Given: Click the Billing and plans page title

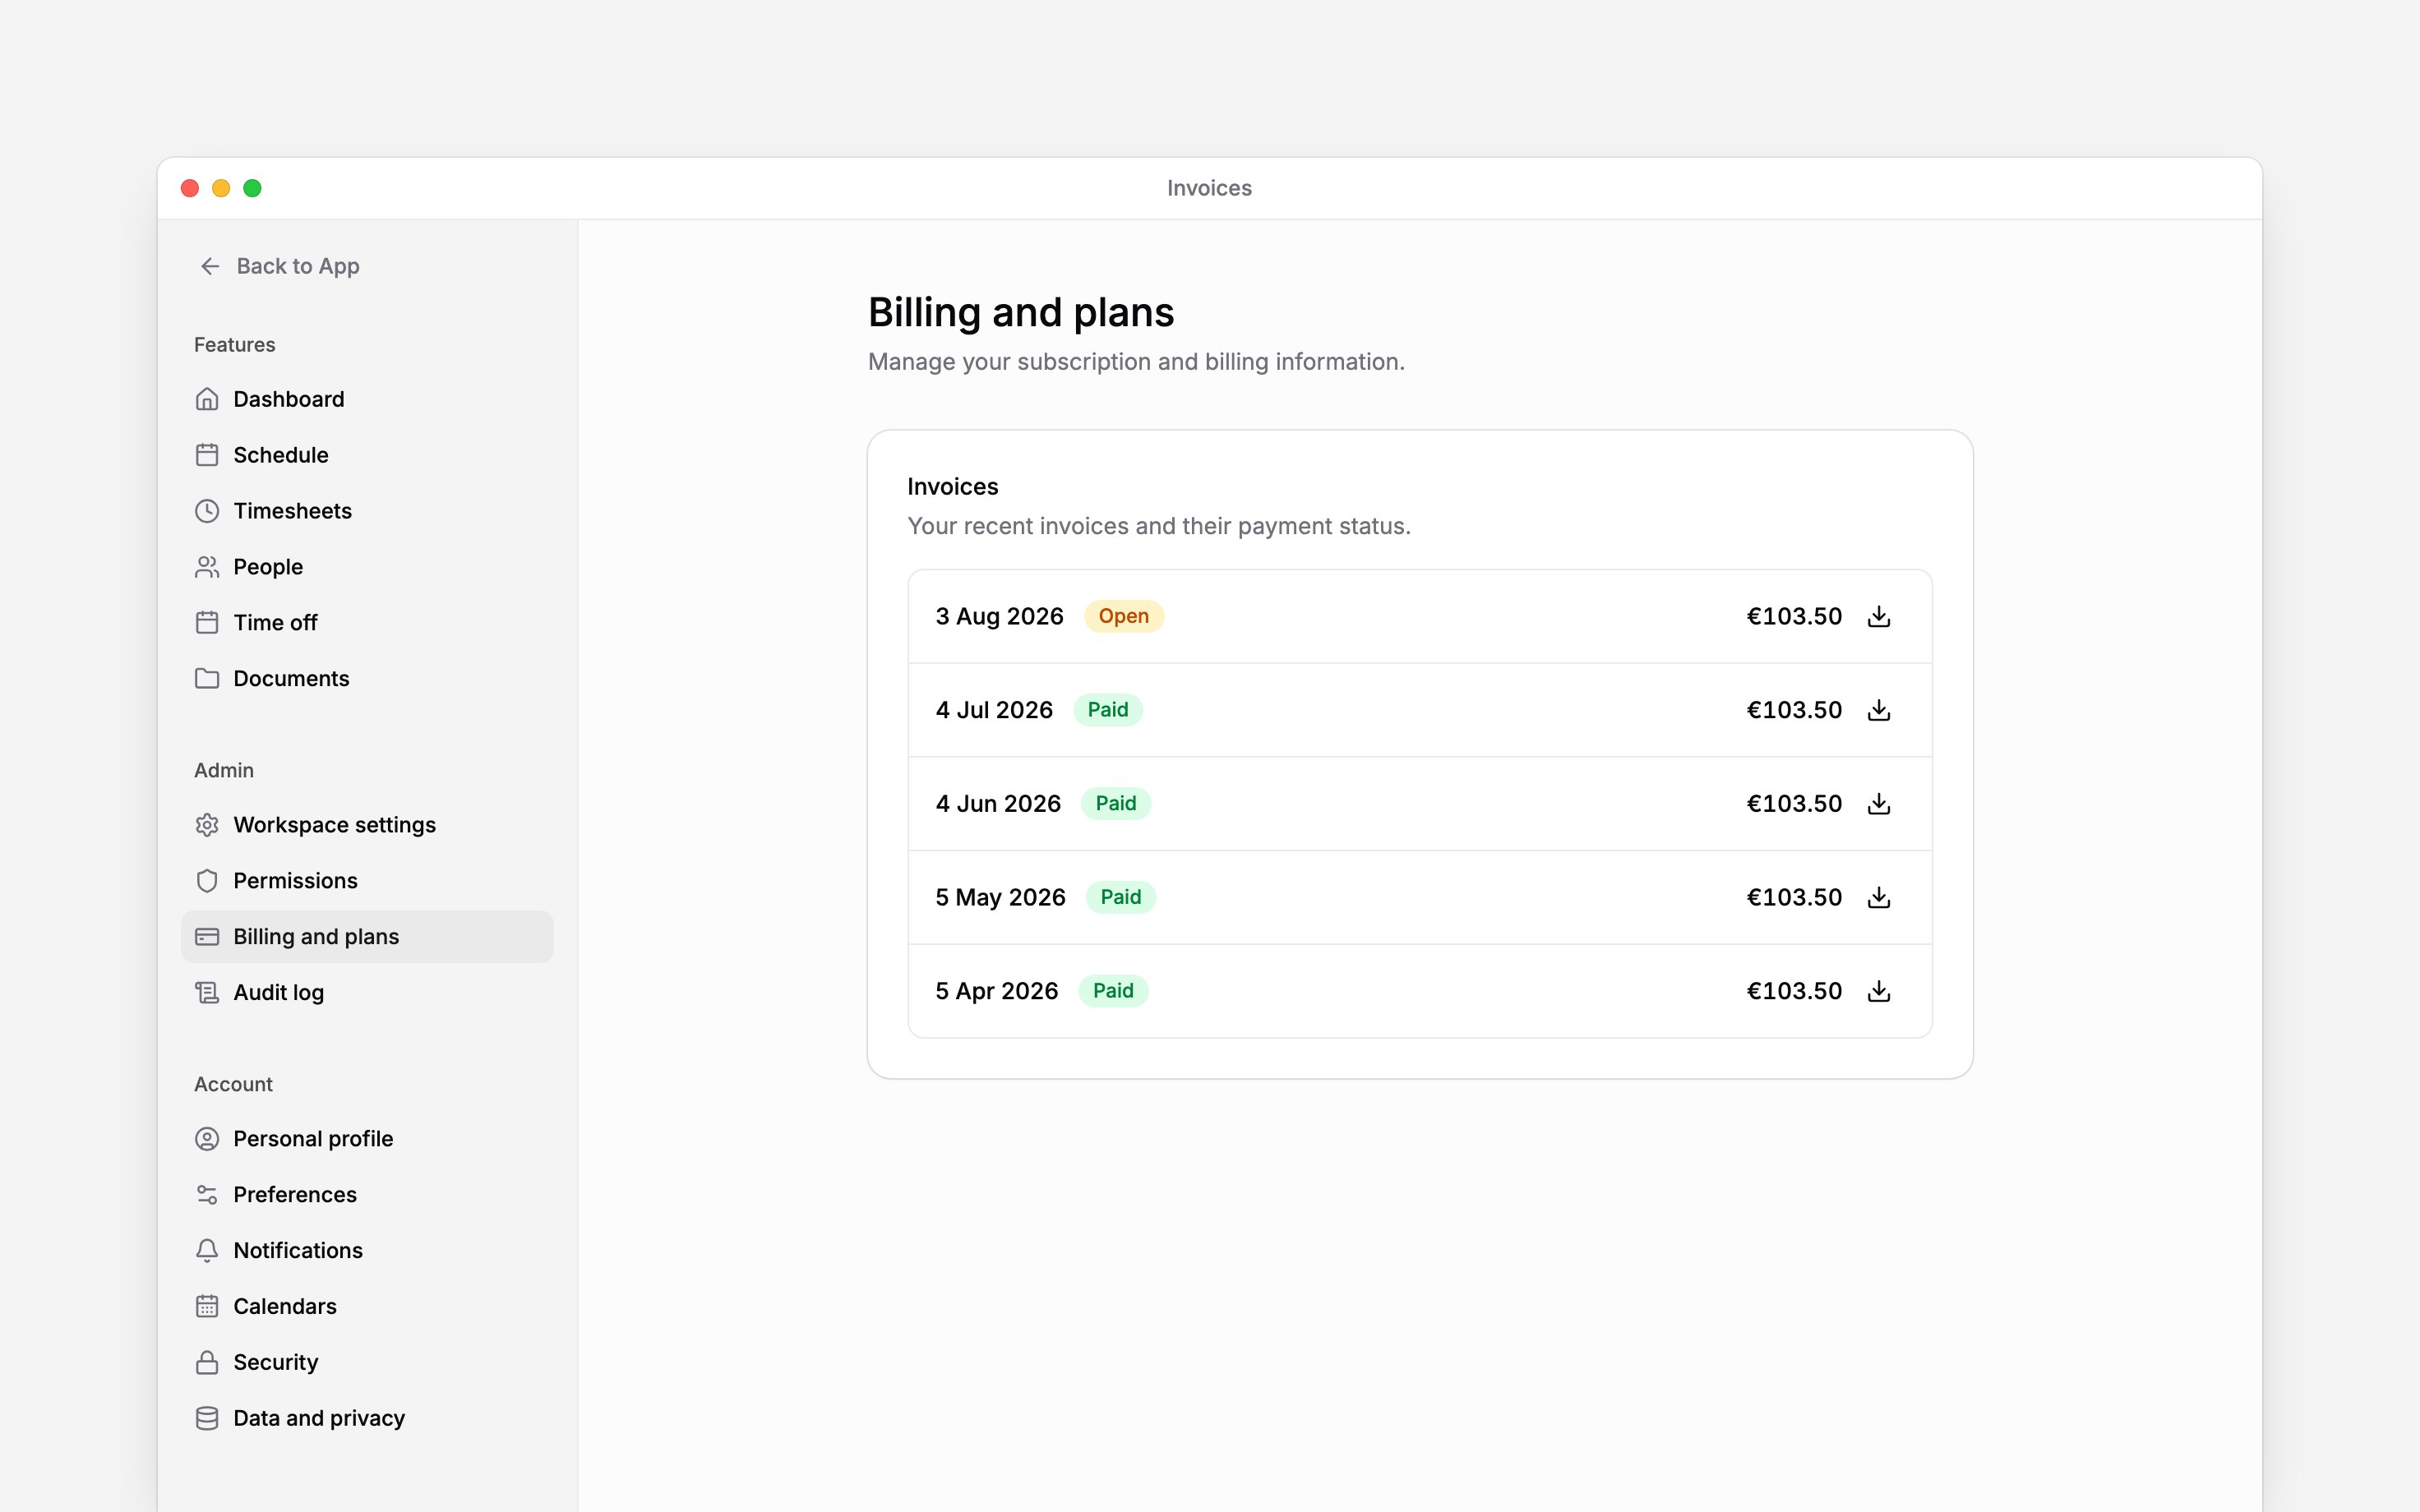Looking at the screenshot, I should click(x=1021, y=313).
